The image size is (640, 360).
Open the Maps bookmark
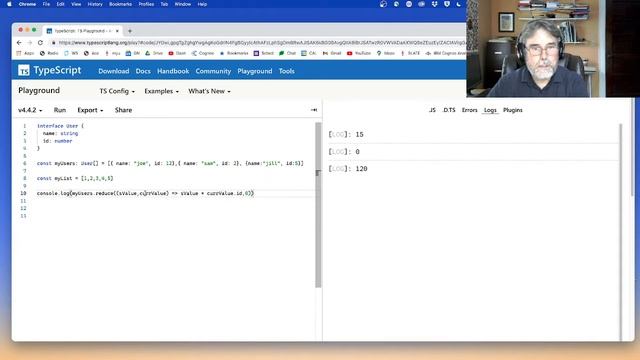click(386, 53)
